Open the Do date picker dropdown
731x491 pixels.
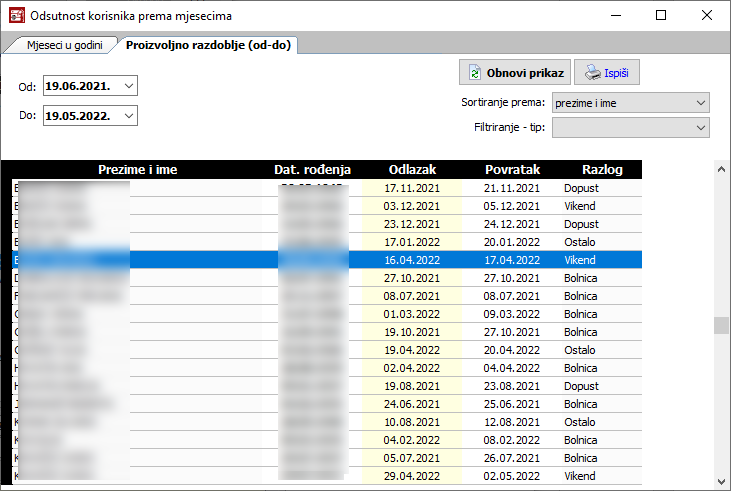coord(128,117)
